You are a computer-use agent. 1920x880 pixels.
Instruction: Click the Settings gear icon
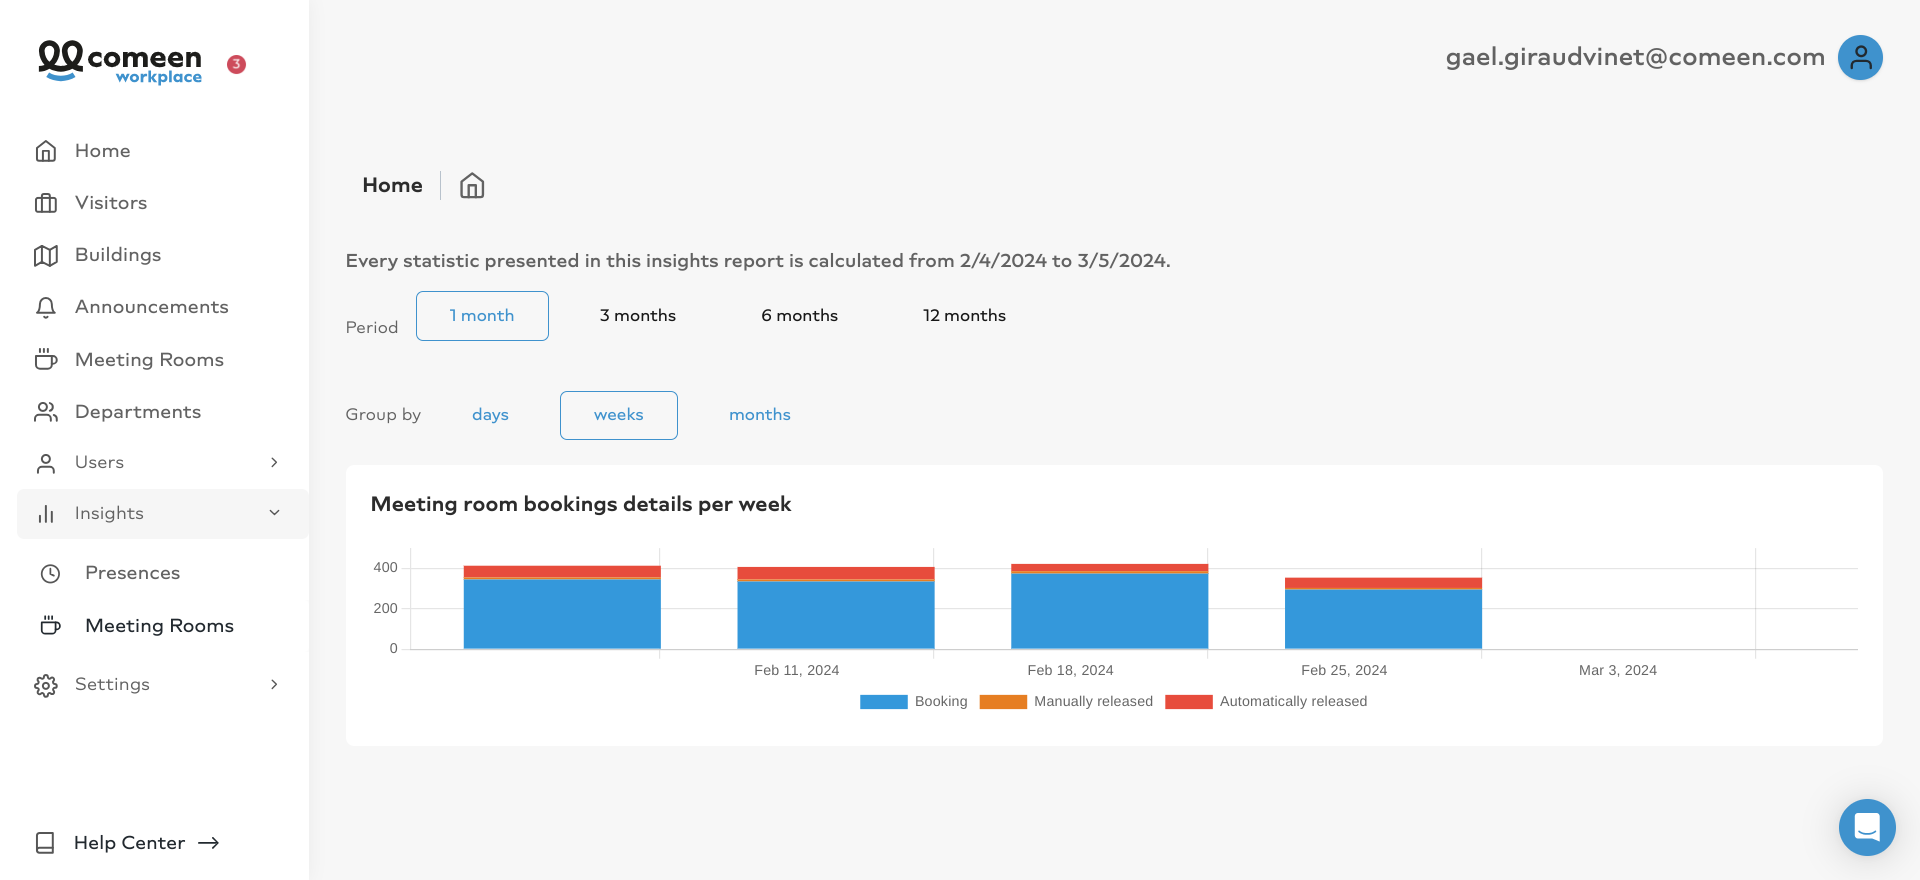[46, 685]
